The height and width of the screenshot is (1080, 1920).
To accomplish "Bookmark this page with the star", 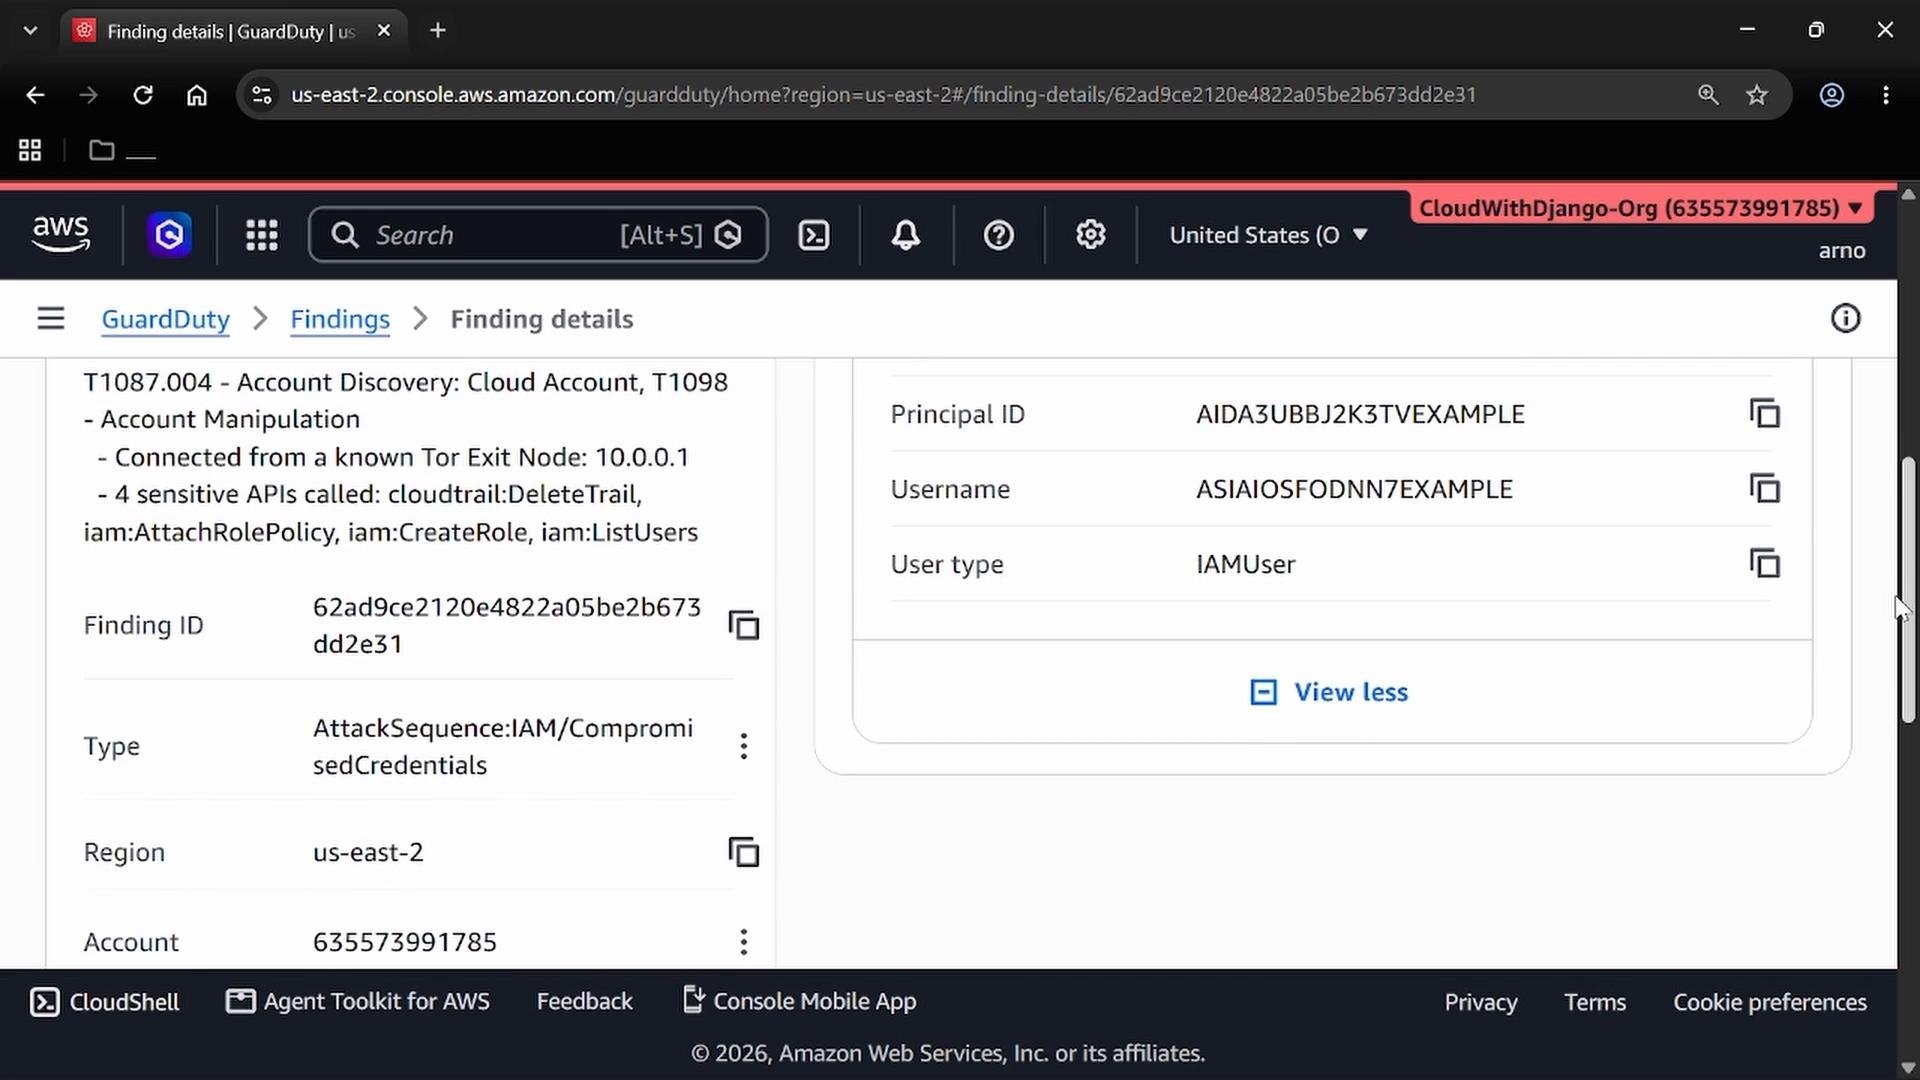I will tap(1757, 95).
